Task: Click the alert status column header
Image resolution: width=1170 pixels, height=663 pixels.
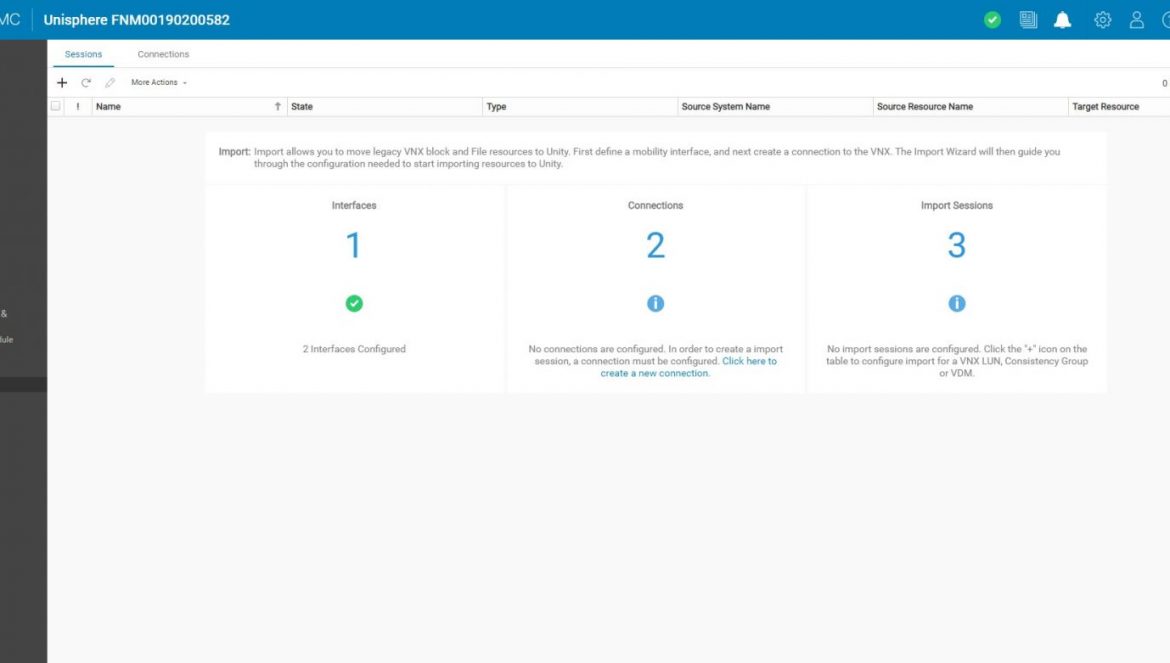Action: point(78,107)
